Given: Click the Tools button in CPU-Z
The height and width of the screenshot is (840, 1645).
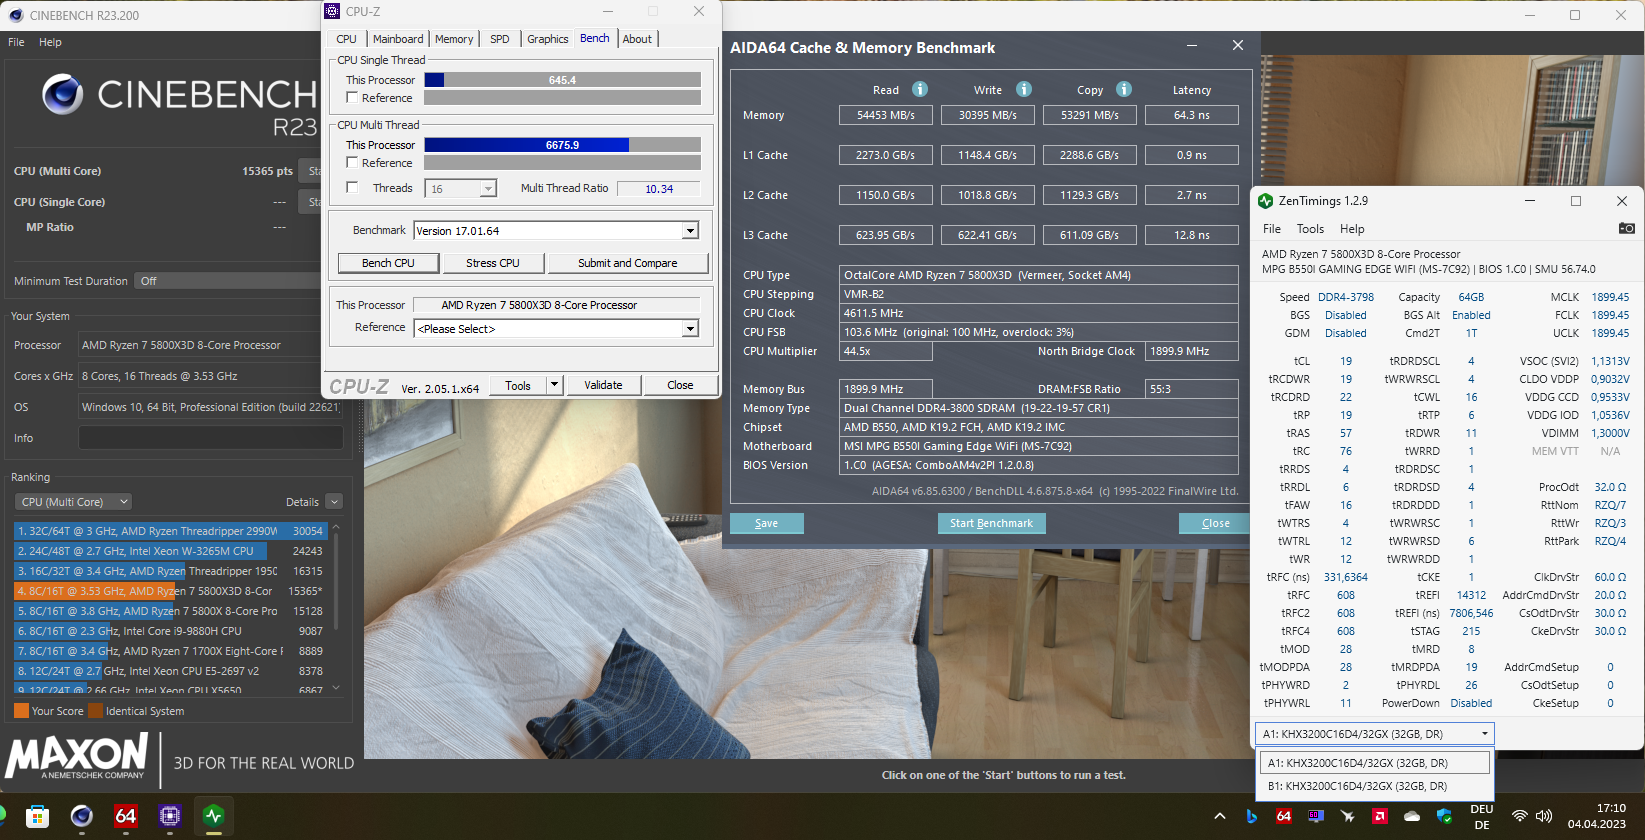Looking at the screenshot, I should pos(518,385).
